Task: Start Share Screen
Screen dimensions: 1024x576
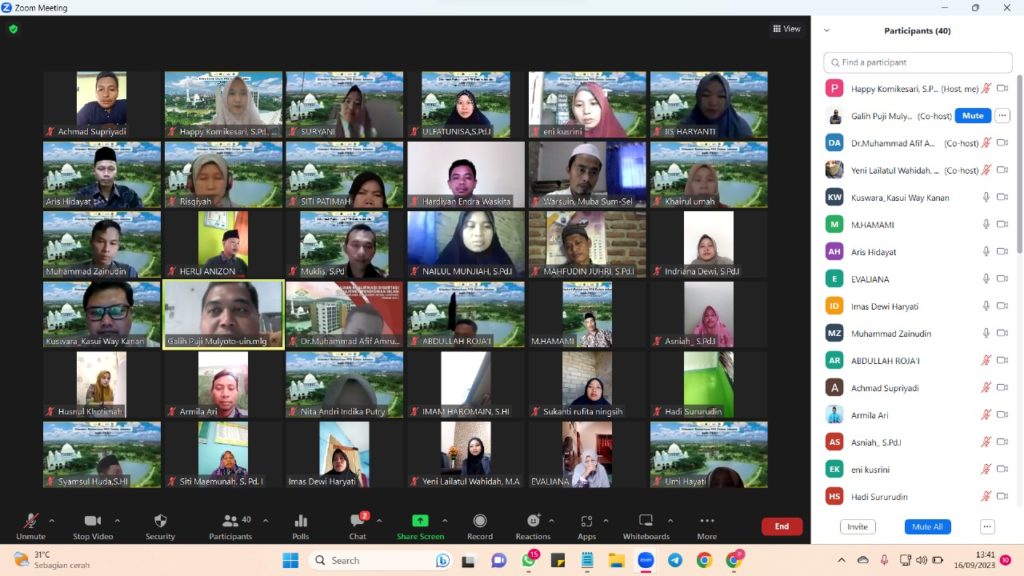Action: point(420,526)
